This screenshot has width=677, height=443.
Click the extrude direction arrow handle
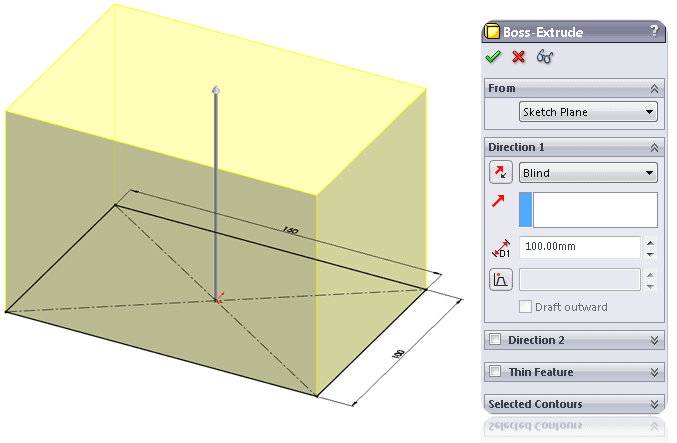216,90
